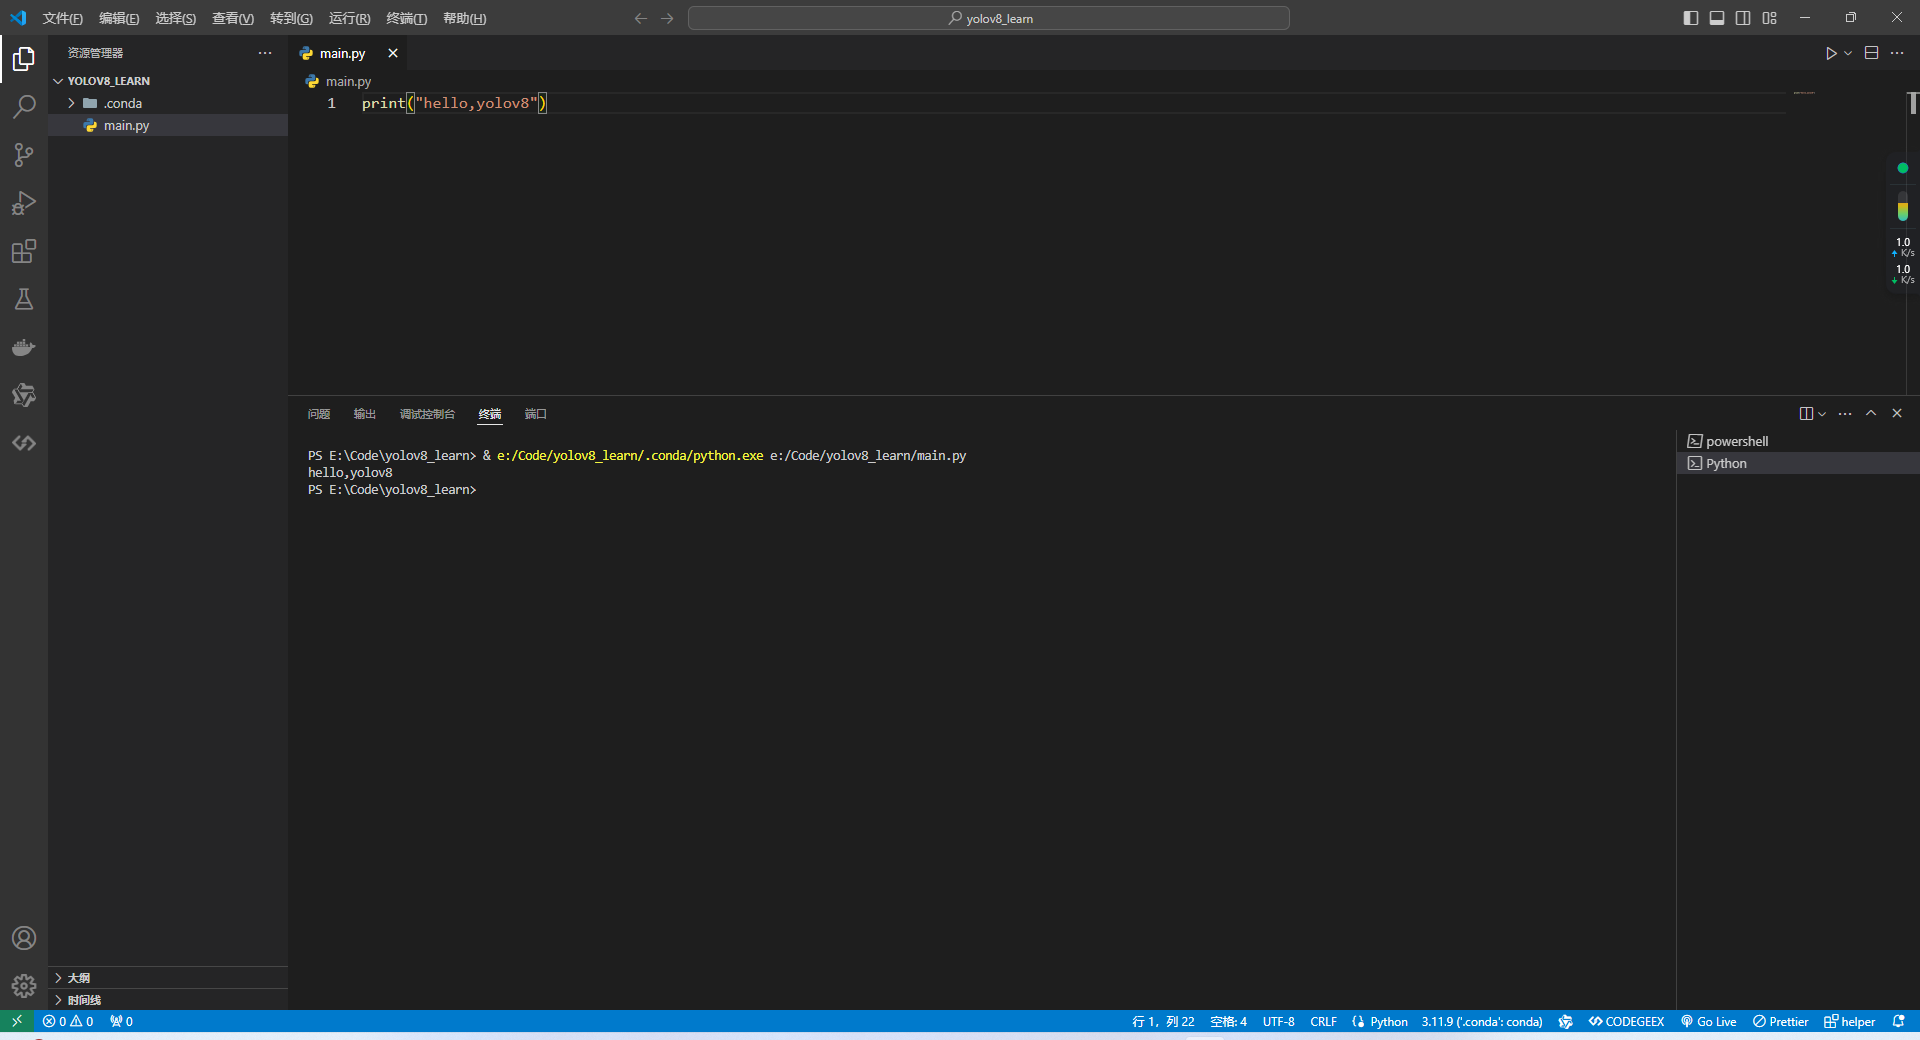The image size is (1920, 1040).
Task: Open the Extensions view
Action: coord(24,251)
